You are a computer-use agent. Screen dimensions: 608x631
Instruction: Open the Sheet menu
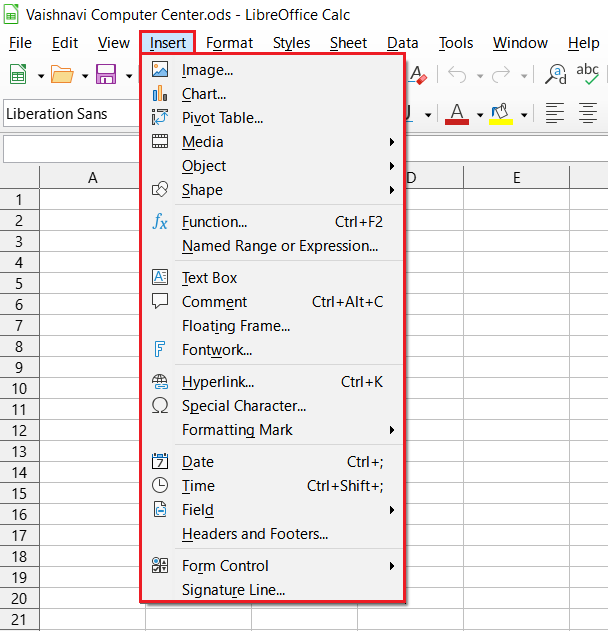(x=348, y=43)
